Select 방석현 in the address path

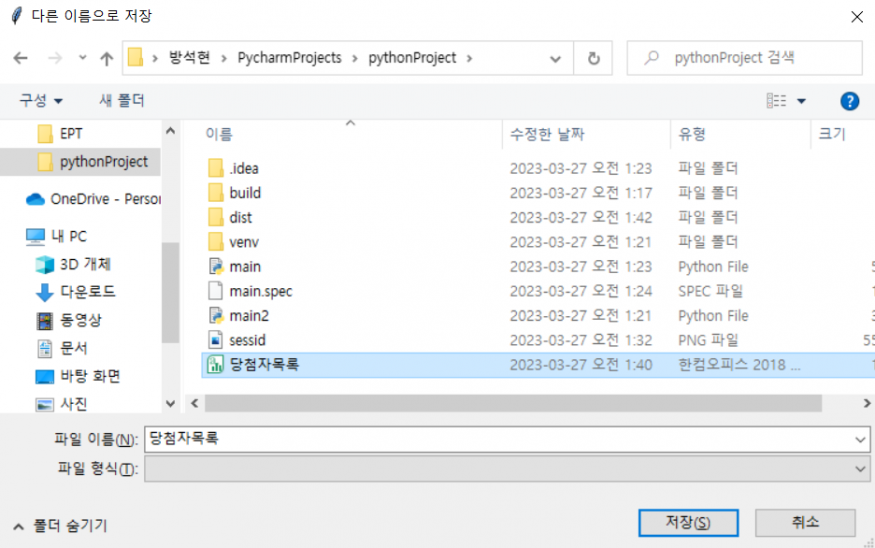pyautogui.click(x=190, y=57)
